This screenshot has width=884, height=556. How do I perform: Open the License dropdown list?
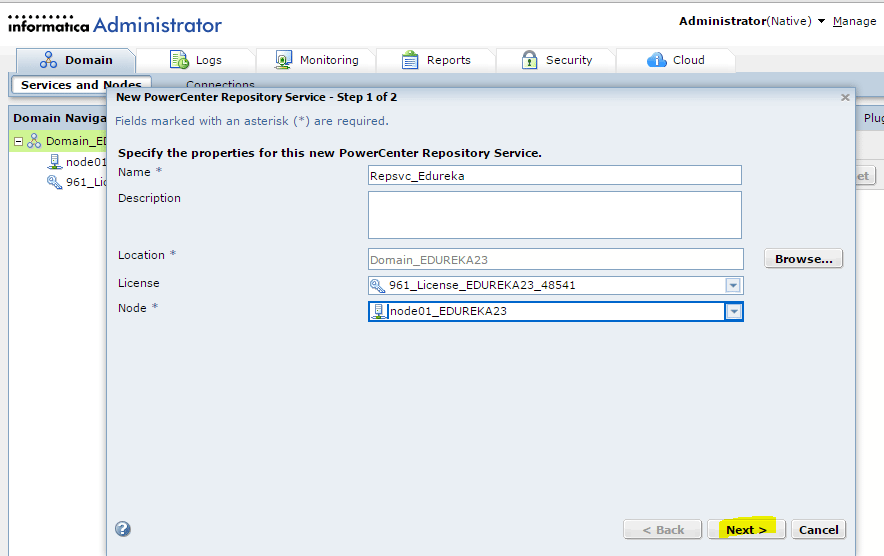[x=733, y=285]
